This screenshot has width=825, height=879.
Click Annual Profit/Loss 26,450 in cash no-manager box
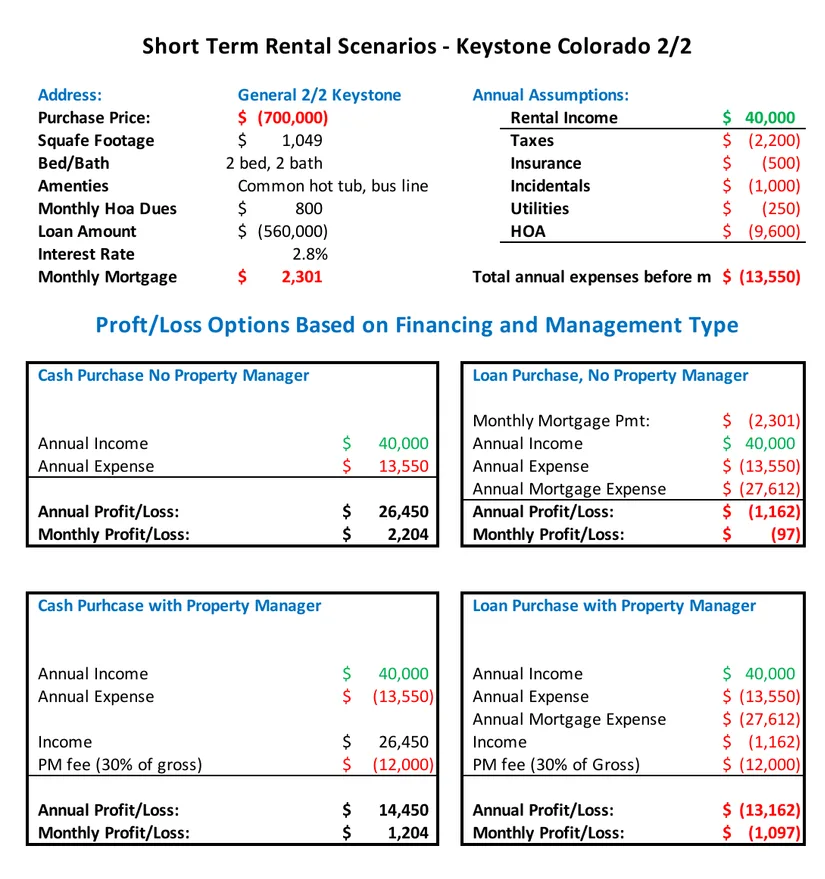pyautogui.click(x=403, y=511)
